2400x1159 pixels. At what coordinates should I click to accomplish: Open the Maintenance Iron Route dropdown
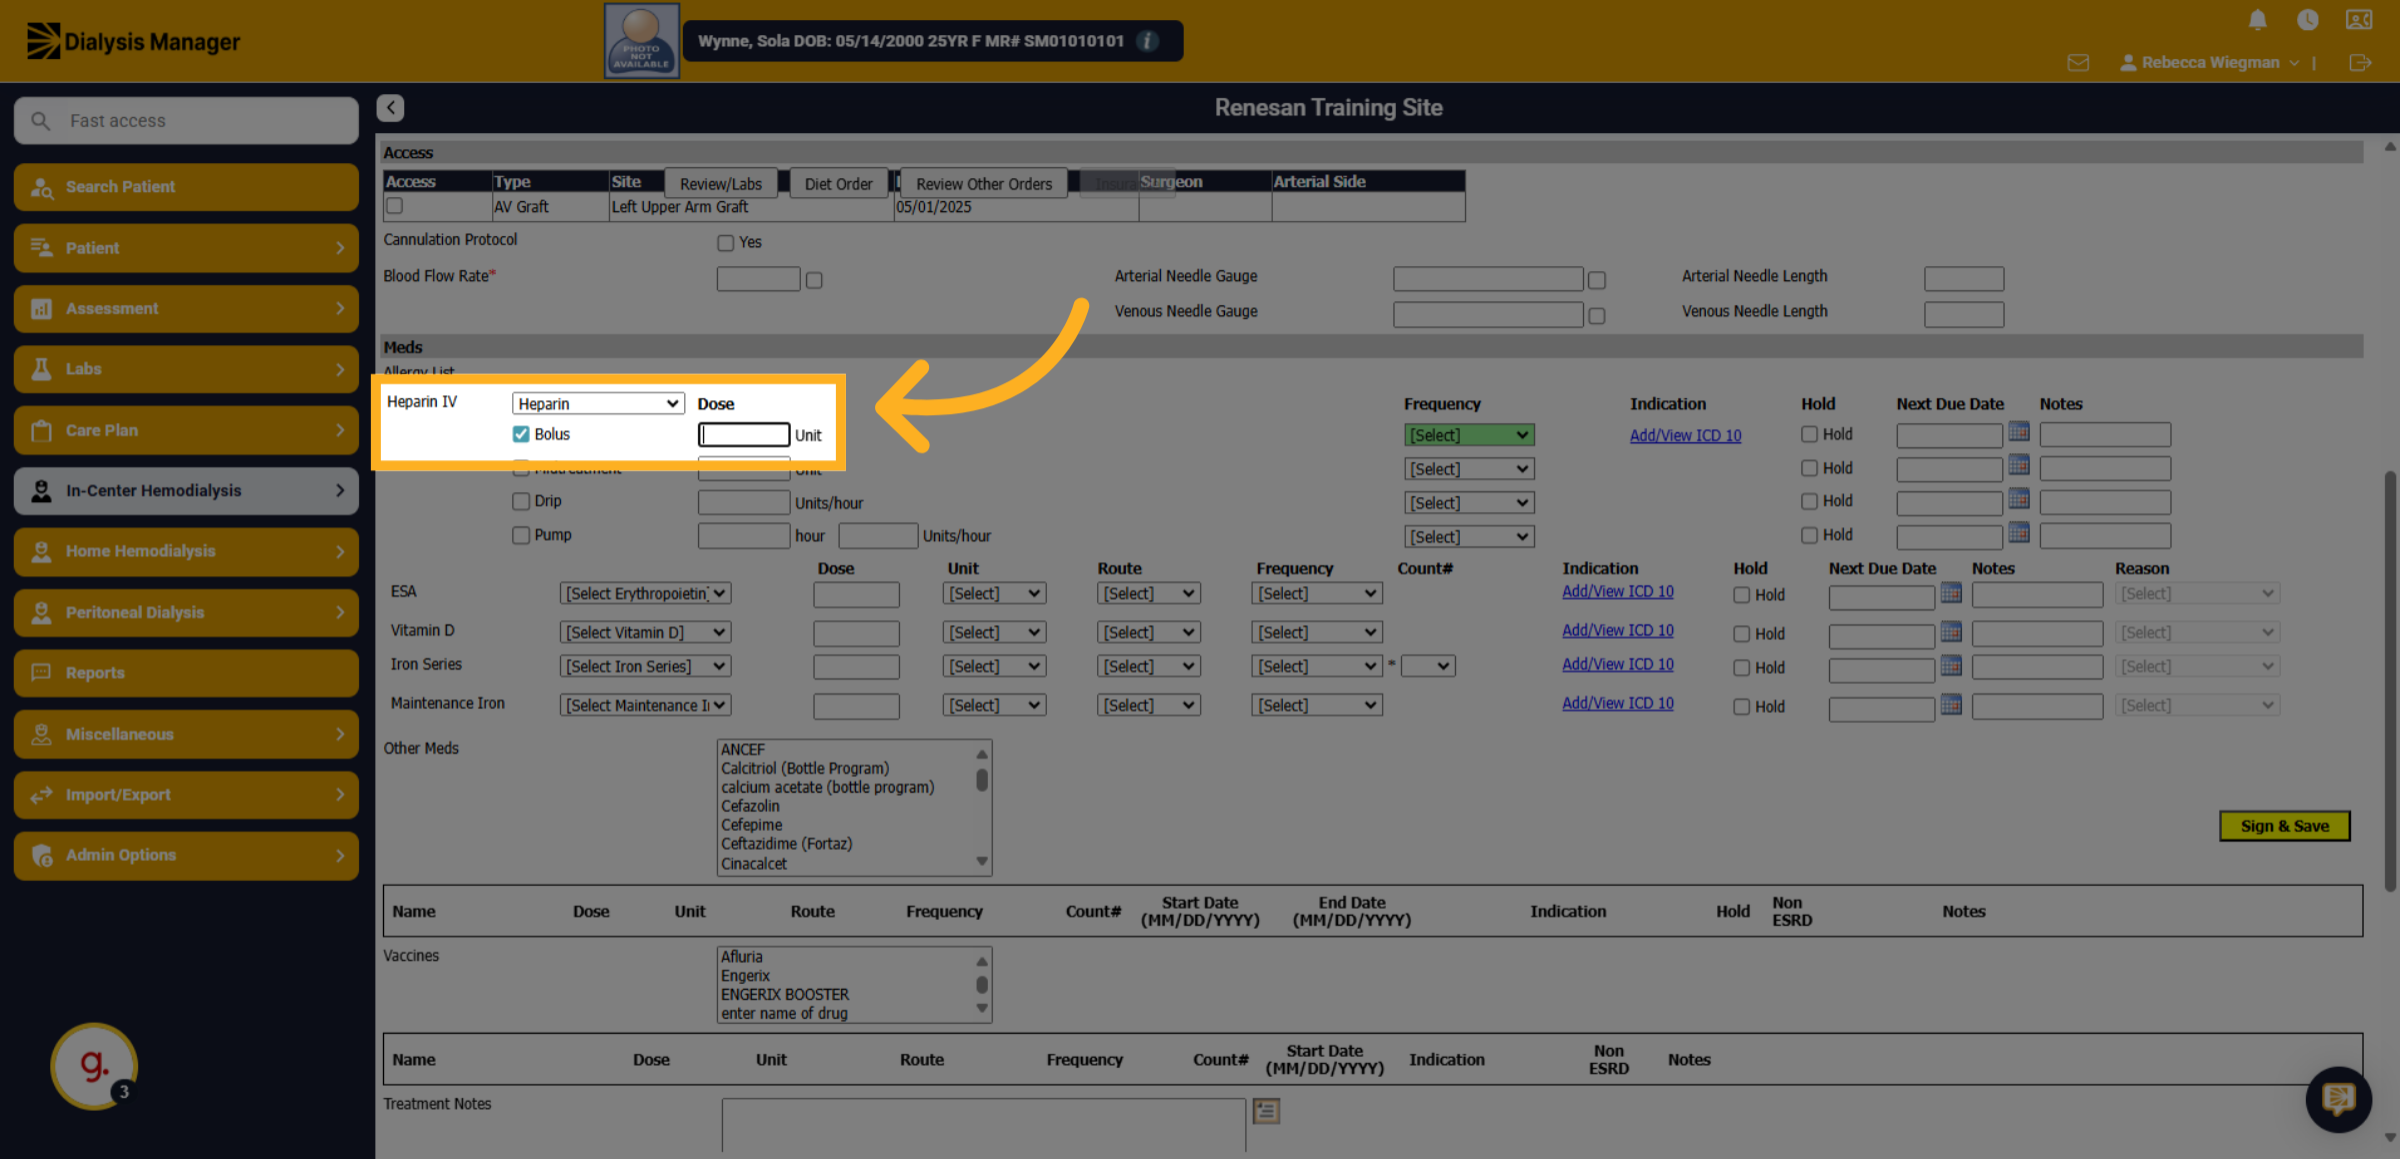coord(1149,705)
